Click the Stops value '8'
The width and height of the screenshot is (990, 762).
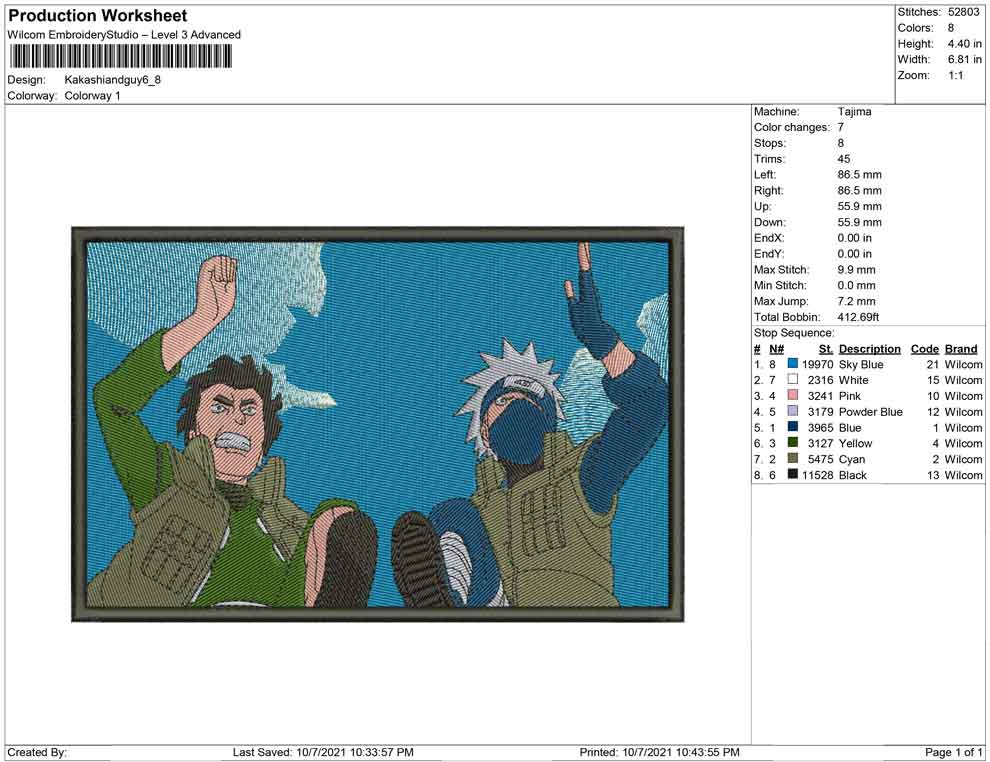click(840, 143)
